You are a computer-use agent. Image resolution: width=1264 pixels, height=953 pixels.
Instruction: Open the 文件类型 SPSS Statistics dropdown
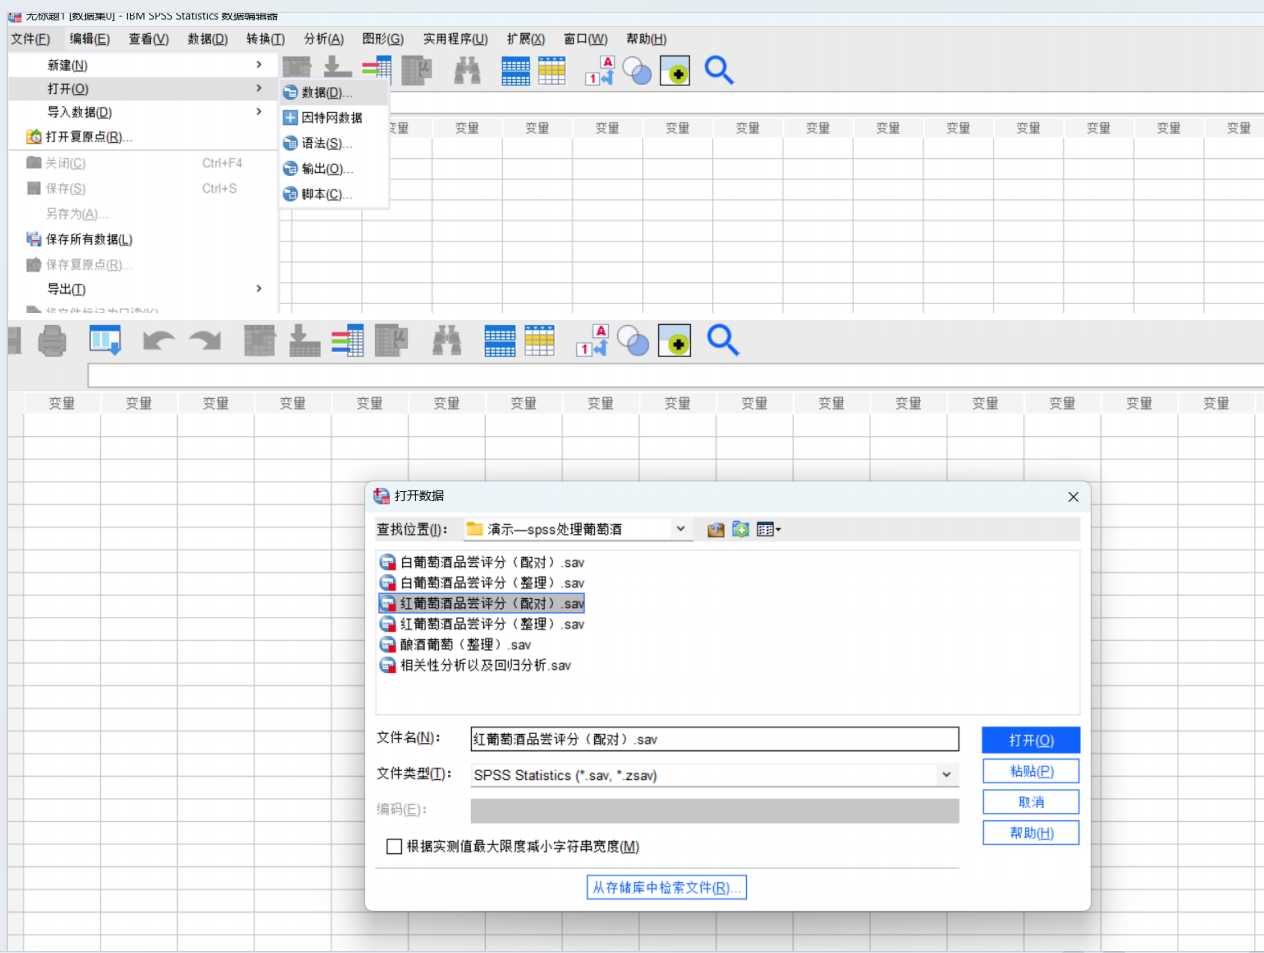(x=946, y=775)
